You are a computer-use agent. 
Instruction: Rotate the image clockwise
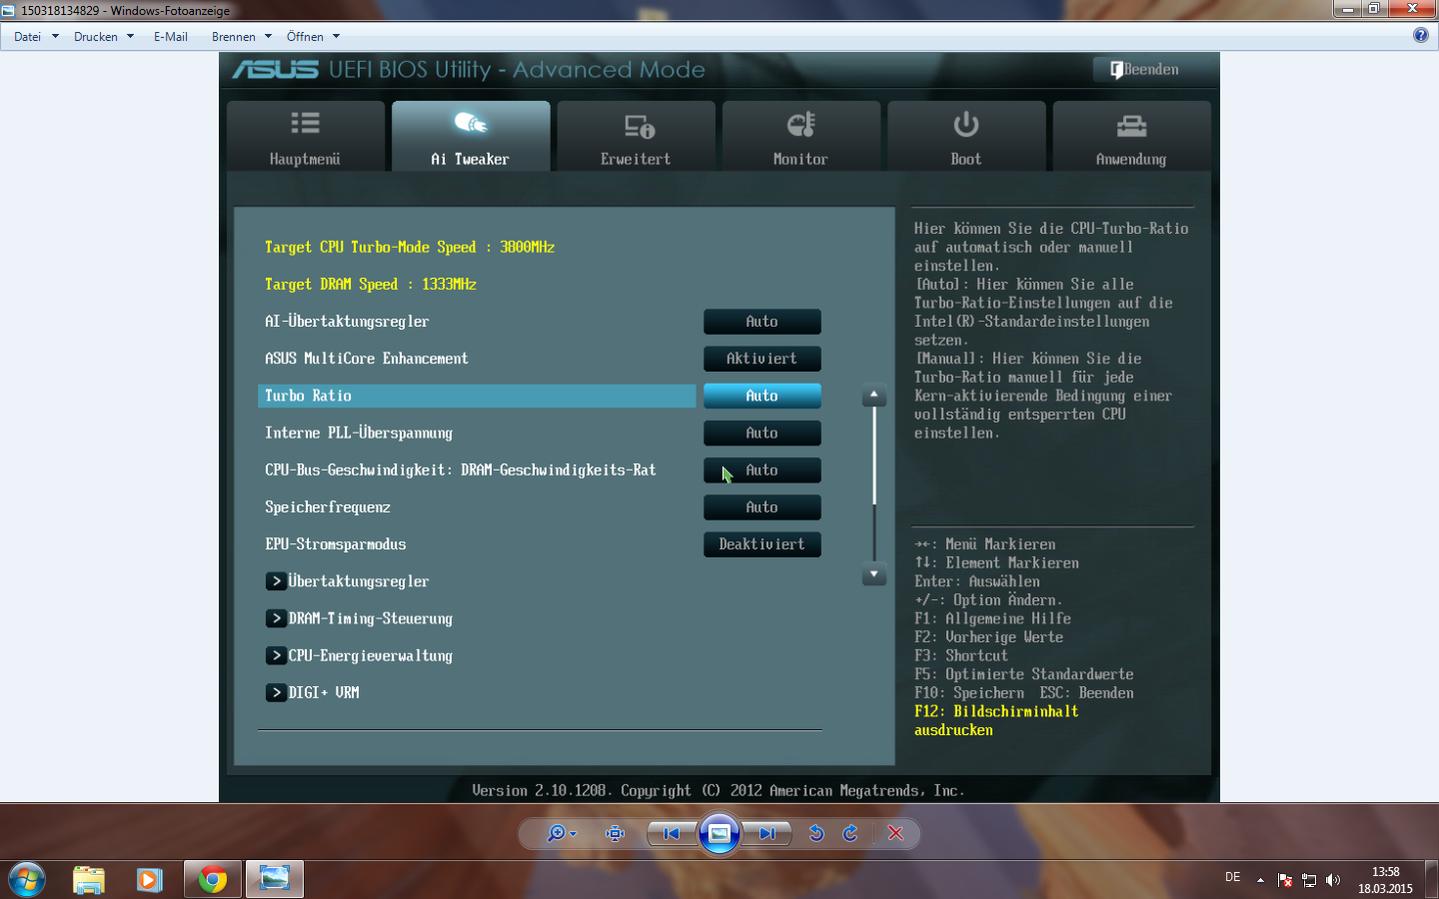click(x=850, y=833)
